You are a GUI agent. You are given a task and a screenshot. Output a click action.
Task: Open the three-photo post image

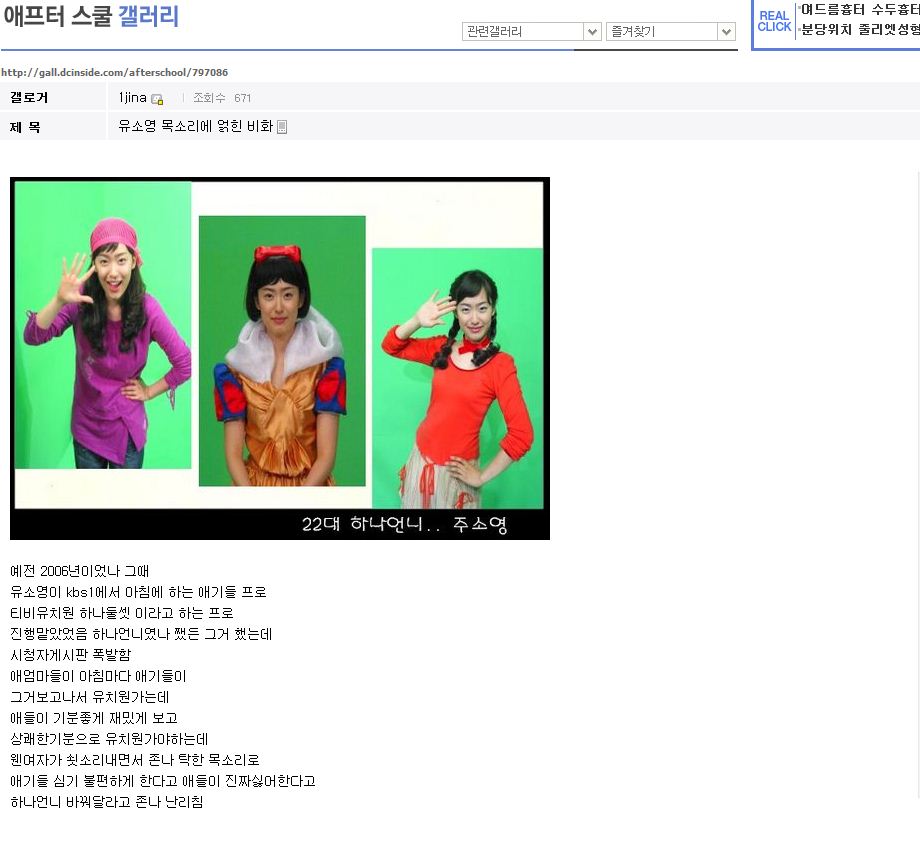[x=280, y=358]
